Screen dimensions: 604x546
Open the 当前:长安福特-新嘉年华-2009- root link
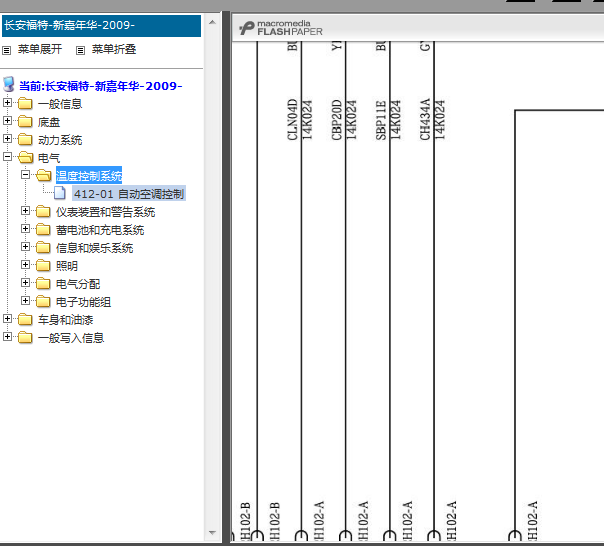point(101,86)
